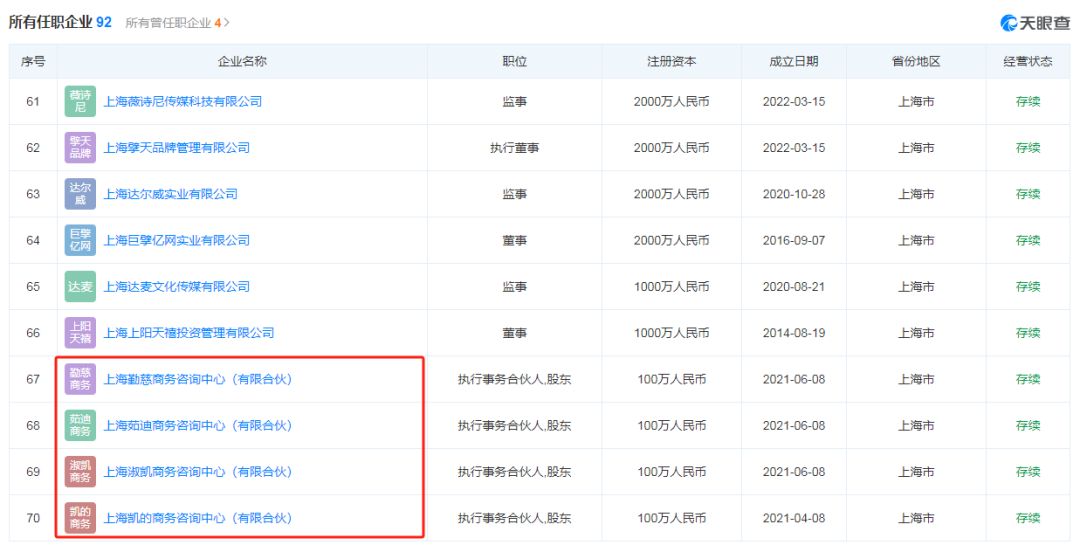Click 董事 position in row 64

point(515,240)
